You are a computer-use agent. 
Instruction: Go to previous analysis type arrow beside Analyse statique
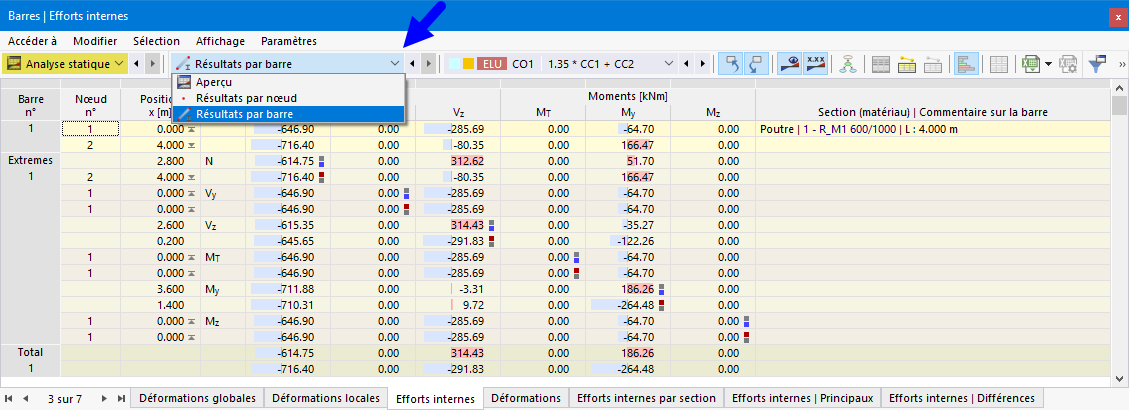(136, 63)
